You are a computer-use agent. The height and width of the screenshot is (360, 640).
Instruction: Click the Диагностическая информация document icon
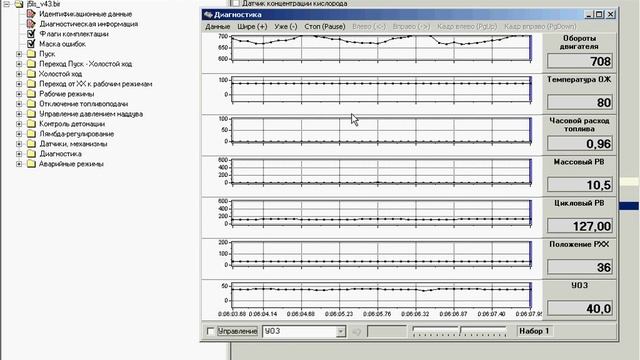[31, 24]
